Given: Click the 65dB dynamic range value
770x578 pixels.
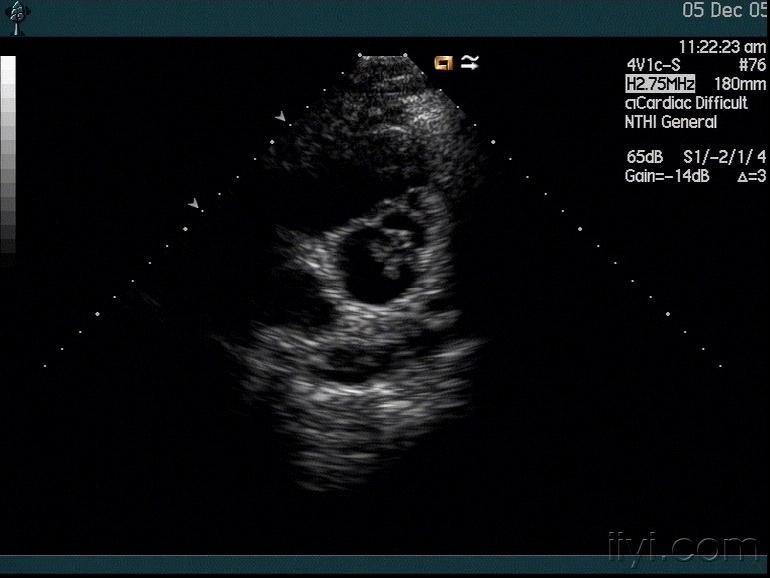Looking at the screenshot, I should click(645, 157).
